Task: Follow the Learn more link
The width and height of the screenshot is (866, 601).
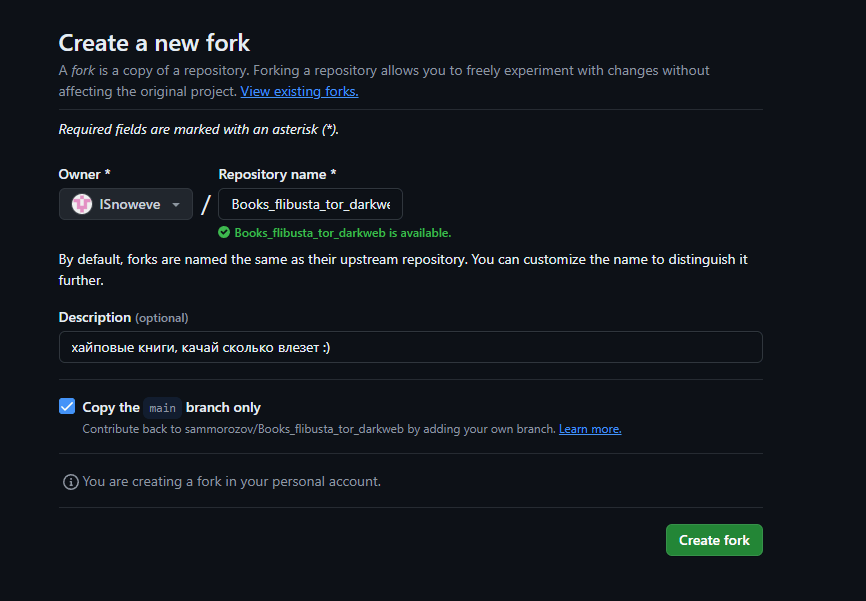Action: (590, 429)
